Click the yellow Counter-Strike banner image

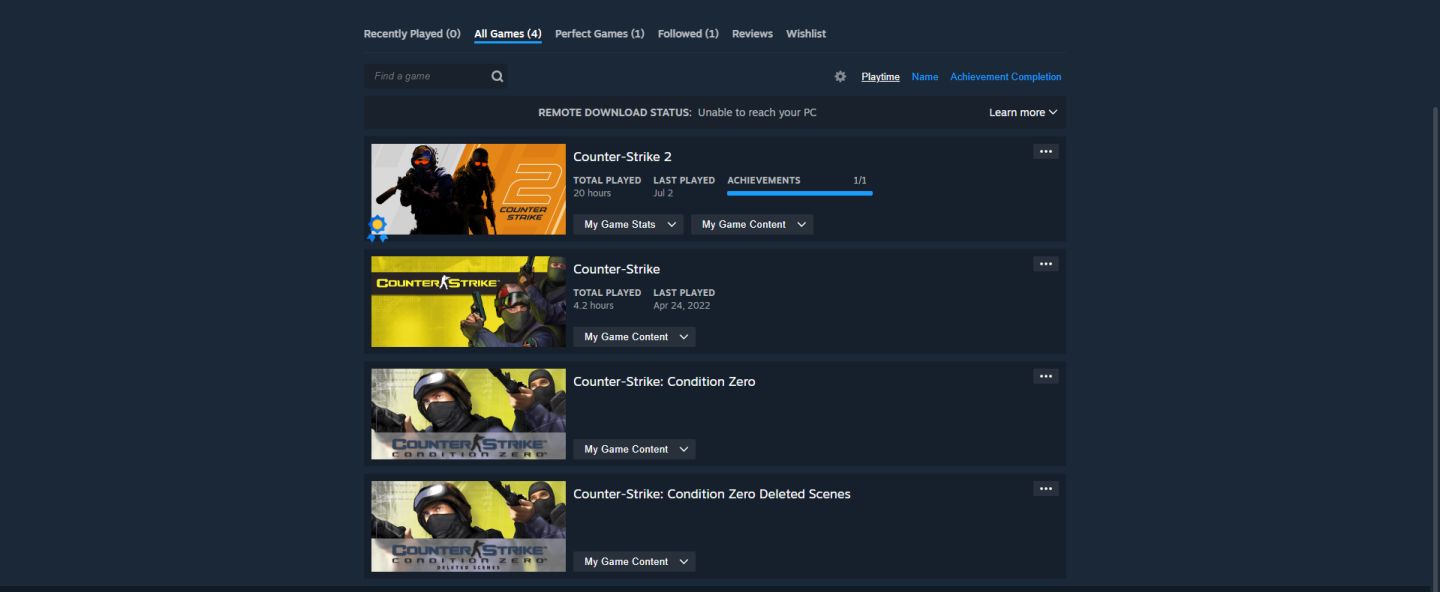point(468,302)
